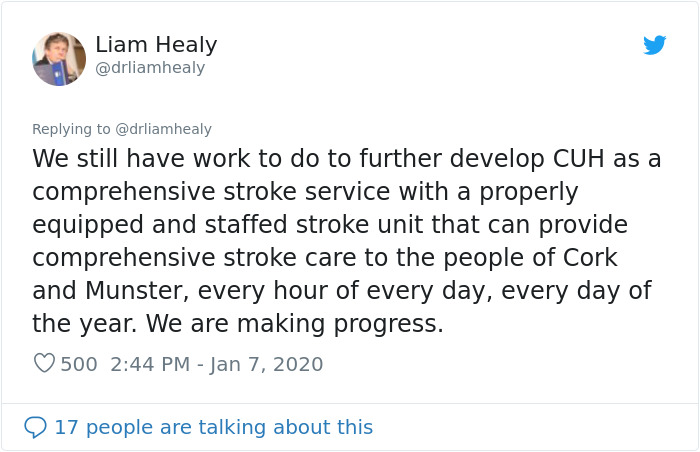Image resolution: width=700 pixels, height=452 pixels.
Task: Open '17 people are talking about this'
Action: (214, 427)
